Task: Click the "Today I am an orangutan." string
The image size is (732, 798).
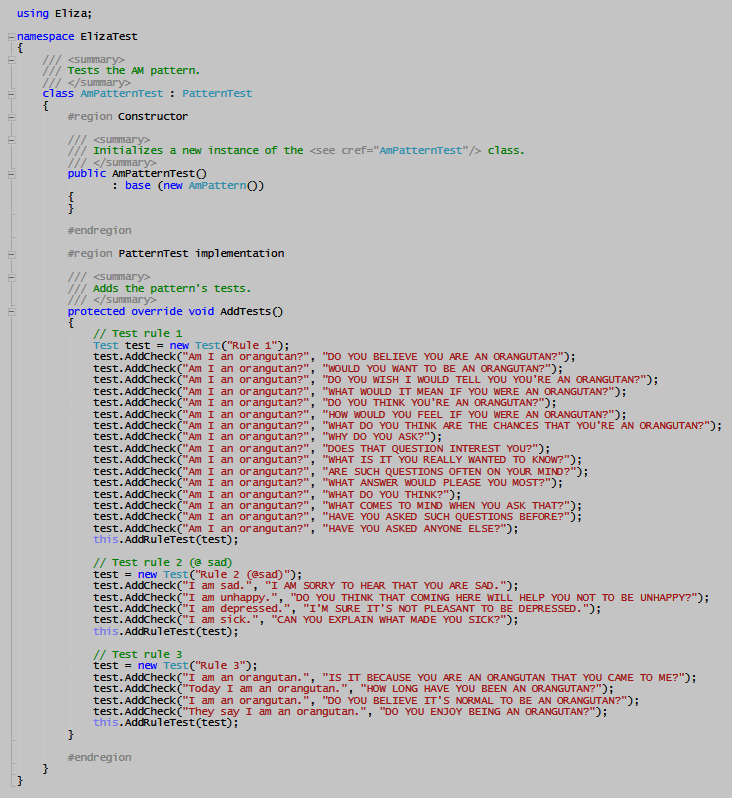Action: pos(268,689)
